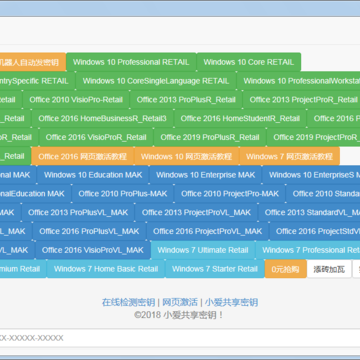Open the 在线检测密钥 link
The height and width of the screenshot is (360, 360).
(x=128, y=302)
